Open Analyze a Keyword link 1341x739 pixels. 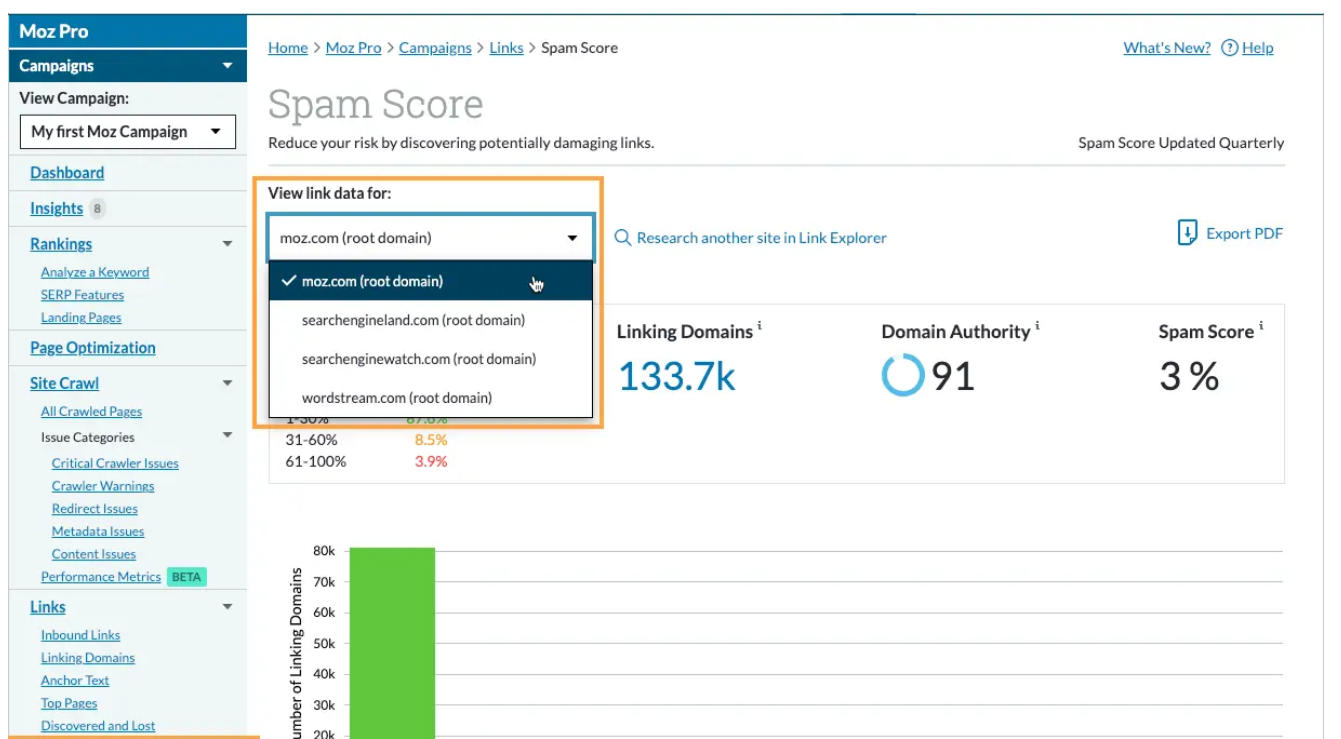[x=95, y=272]
